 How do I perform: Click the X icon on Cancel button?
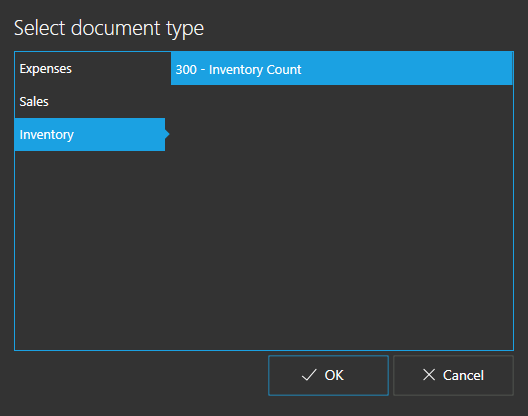coord(429,375)
